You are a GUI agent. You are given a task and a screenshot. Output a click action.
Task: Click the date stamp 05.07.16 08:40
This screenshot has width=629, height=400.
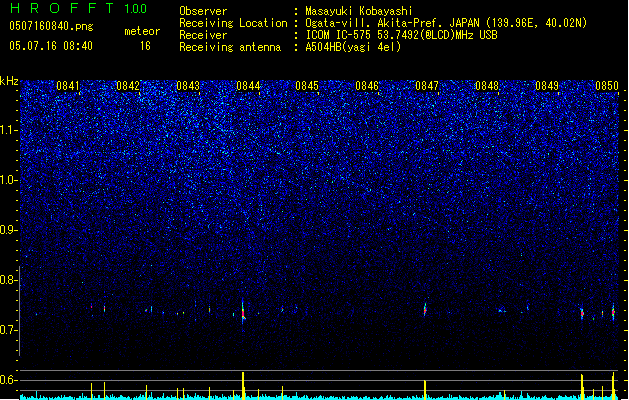(51, 46)
